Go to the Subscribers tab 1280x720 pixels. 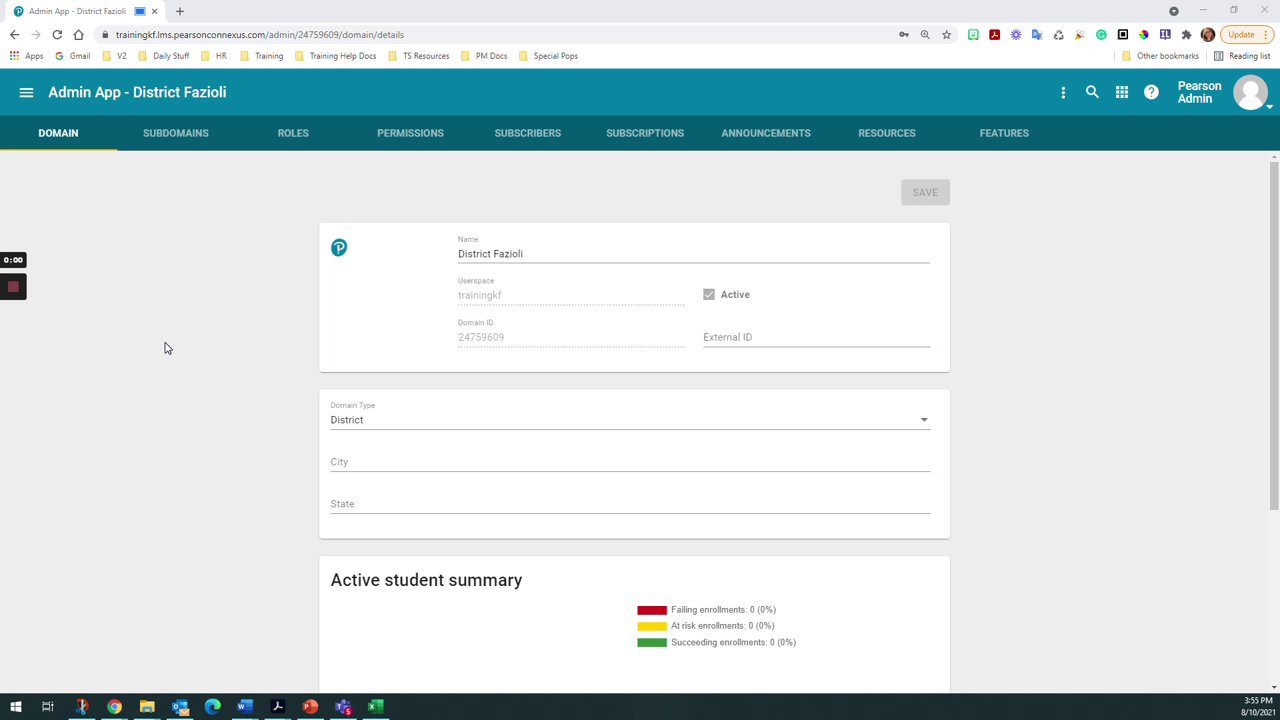tap(528, 133)
